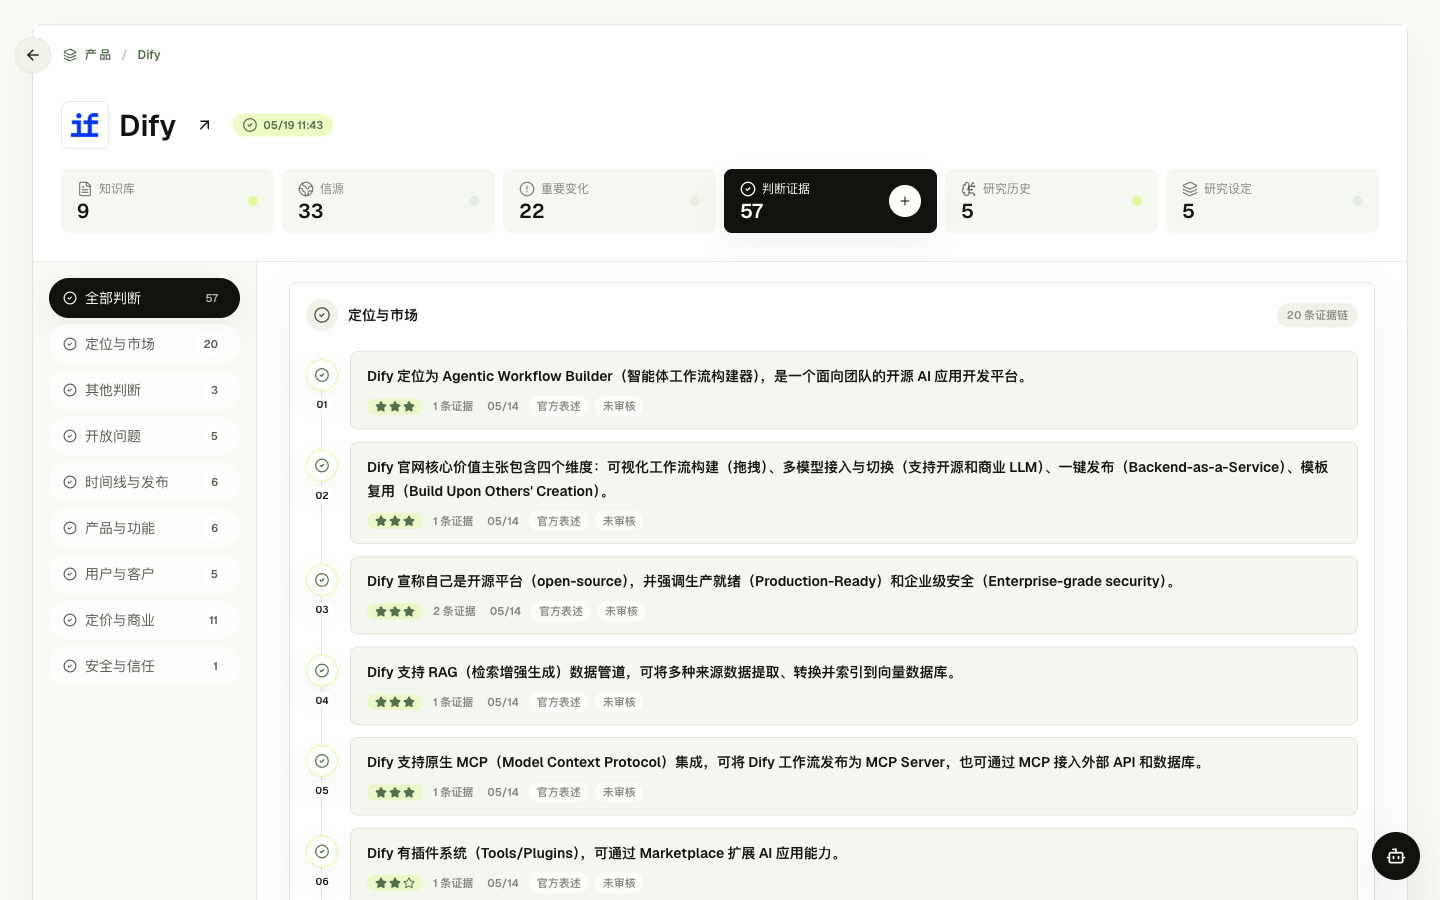This screenshot has height=900, width=1440.
Task: Click 1 条证据 on Agentic Workflow card
Action: (453, 407)
